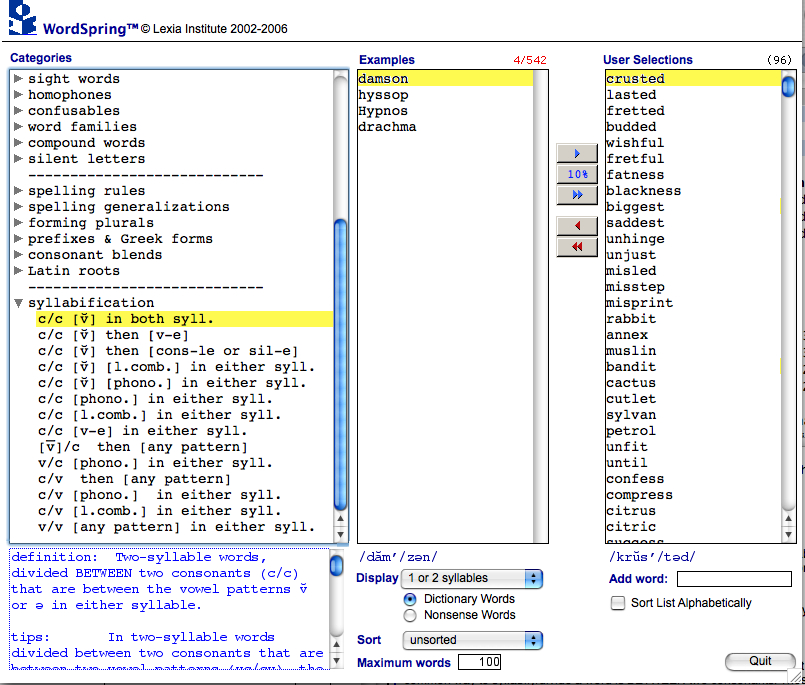
Task: Select 'c/c [v̆] then [cons-le or sil-e]'
Action: (168, 351)
